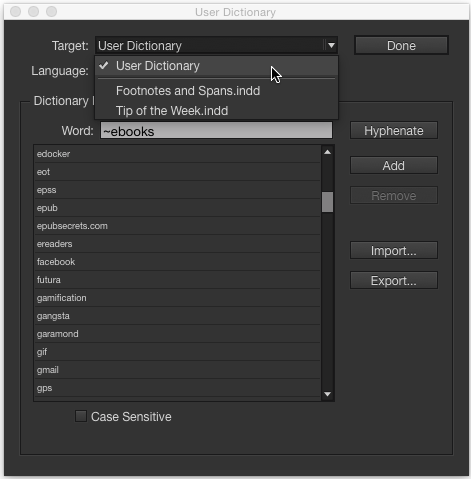The width and height of the screenshot is (471, 479).
Task: Select "gamification" in the word list
Action: [178, 298]
